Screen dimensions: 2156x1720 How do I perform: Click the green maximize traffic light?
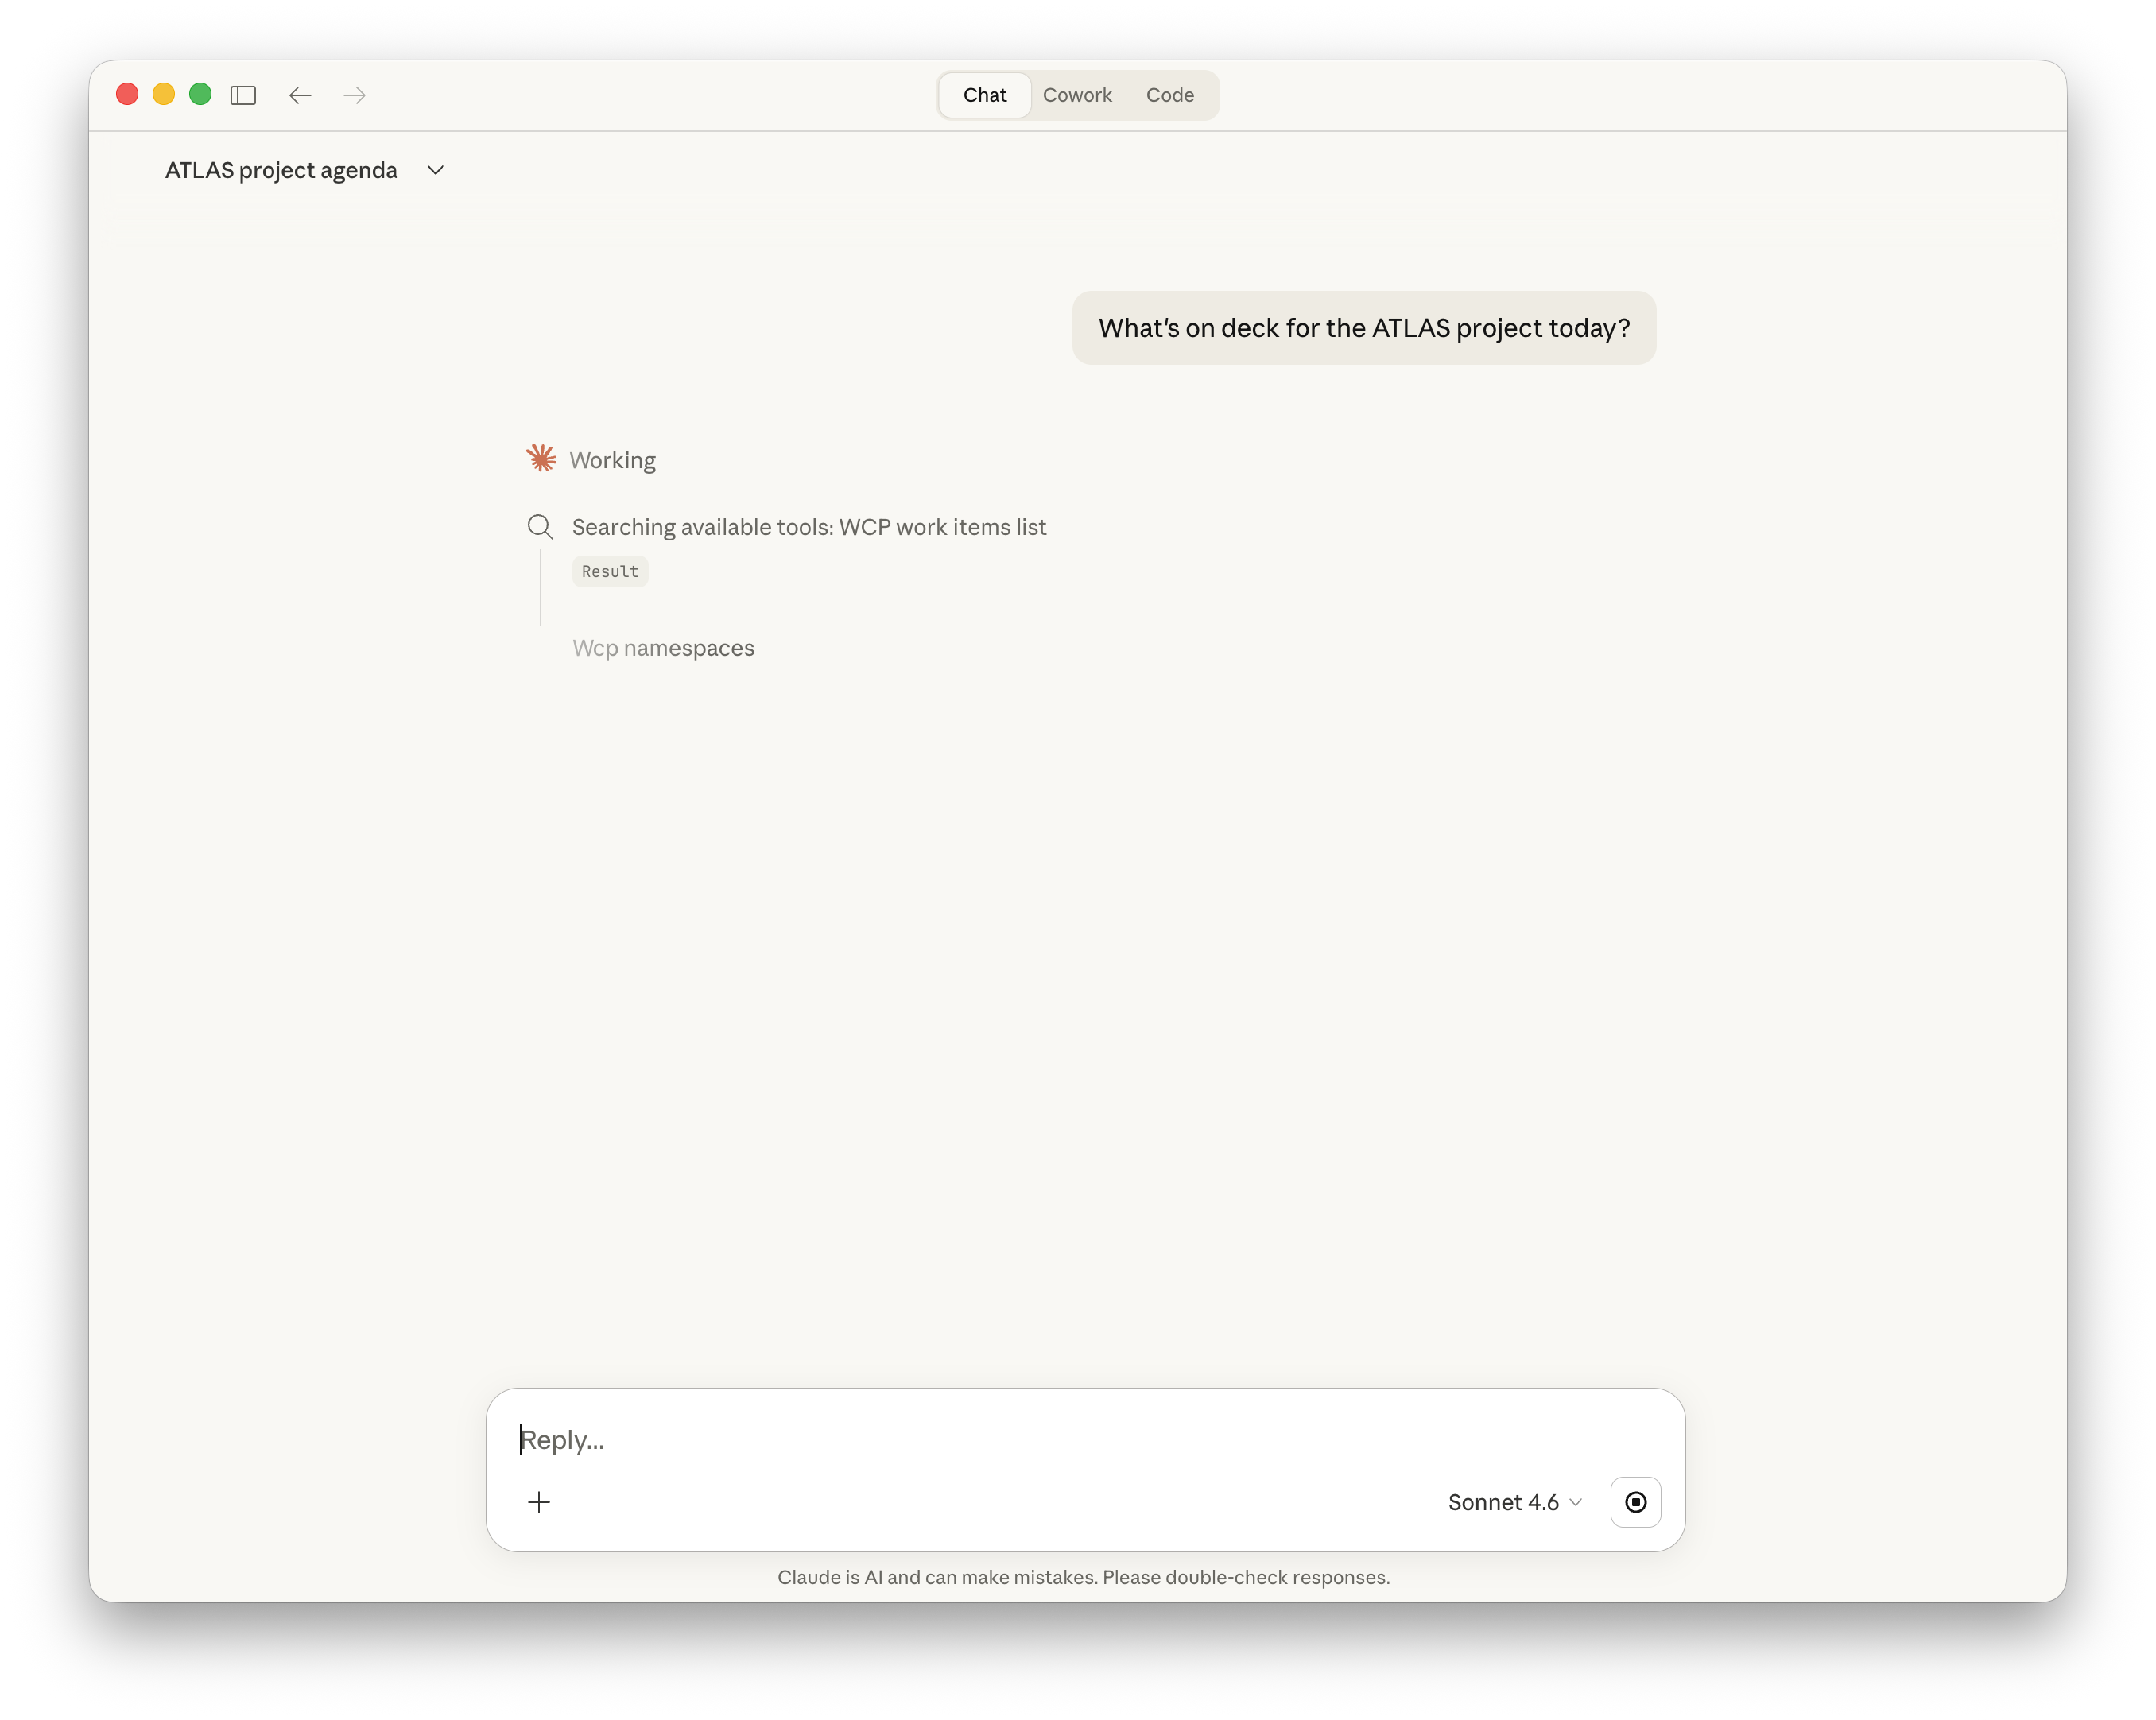(x=200, y=94)
